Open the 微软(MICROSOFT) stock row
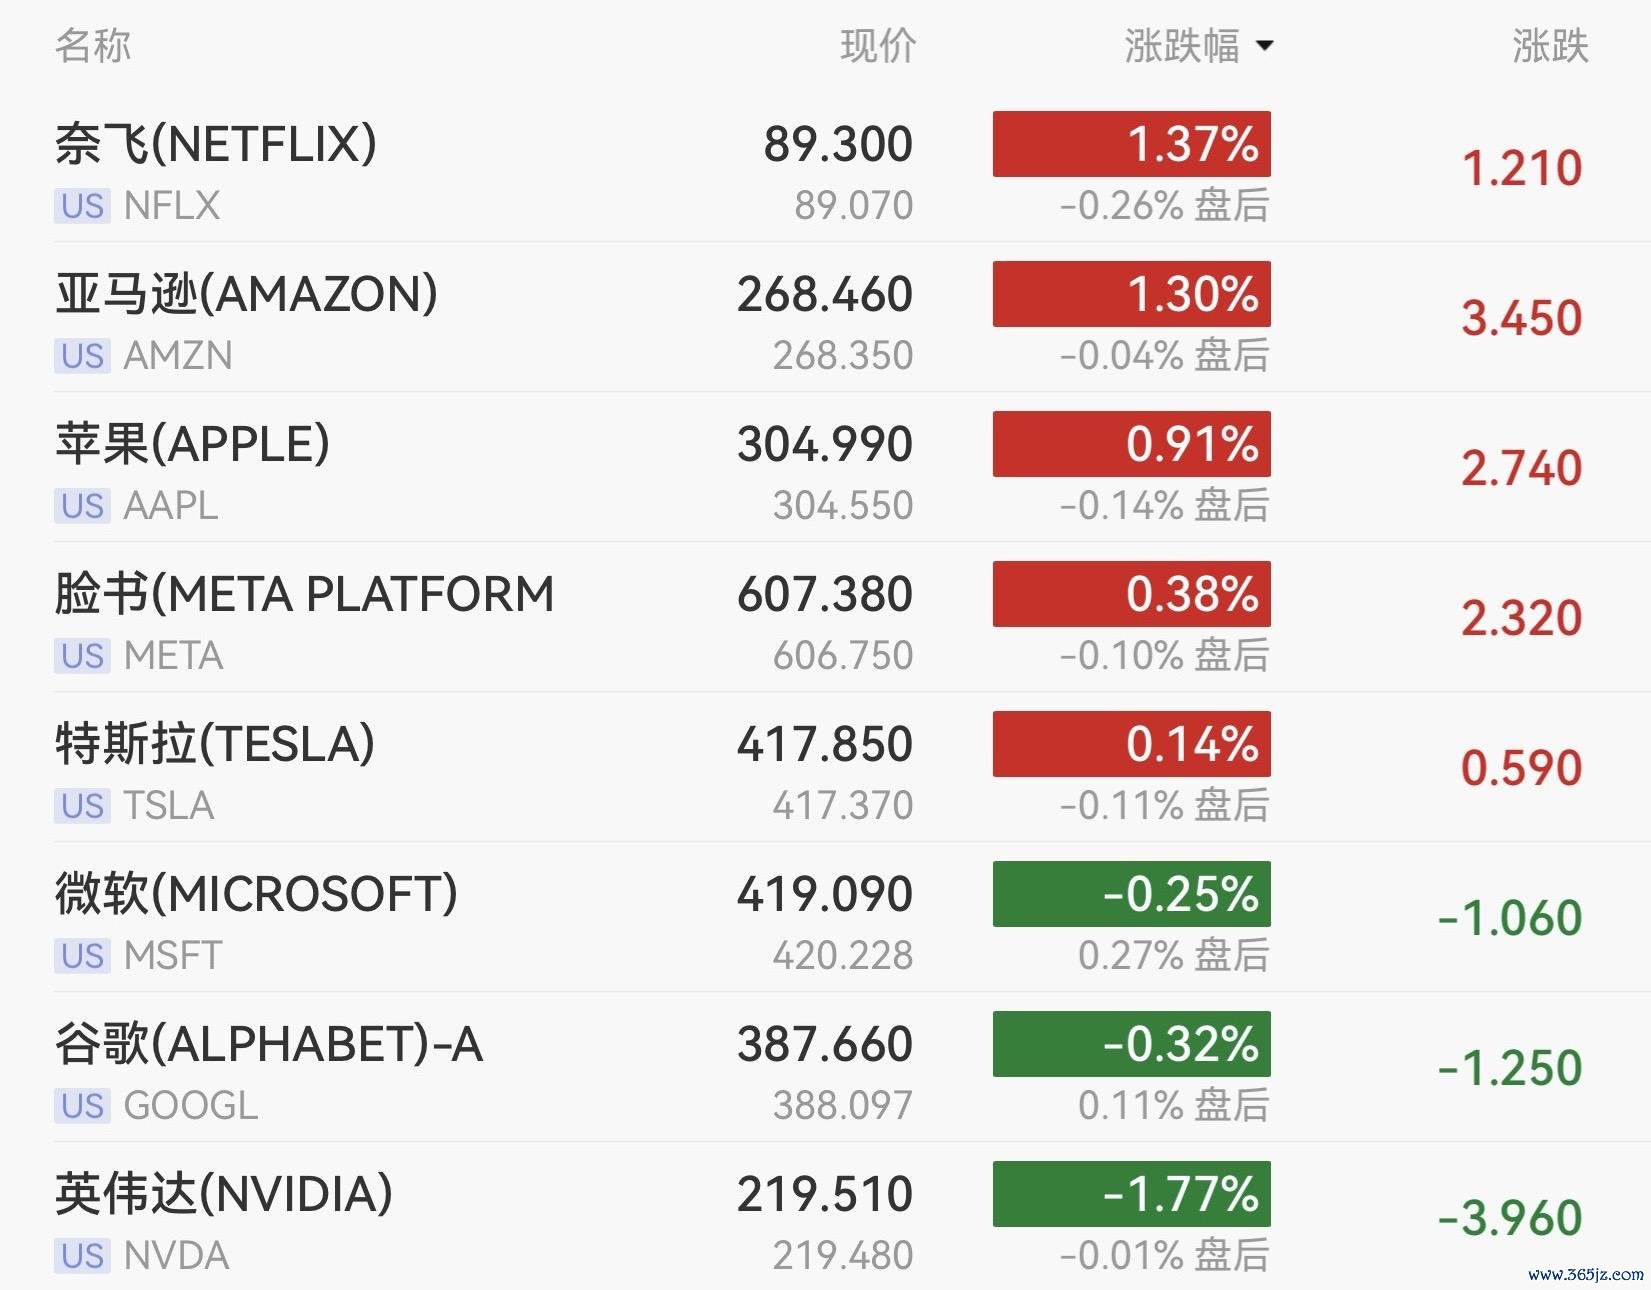The height and width of the screenshot is (1290, 1651). (825, 917)
